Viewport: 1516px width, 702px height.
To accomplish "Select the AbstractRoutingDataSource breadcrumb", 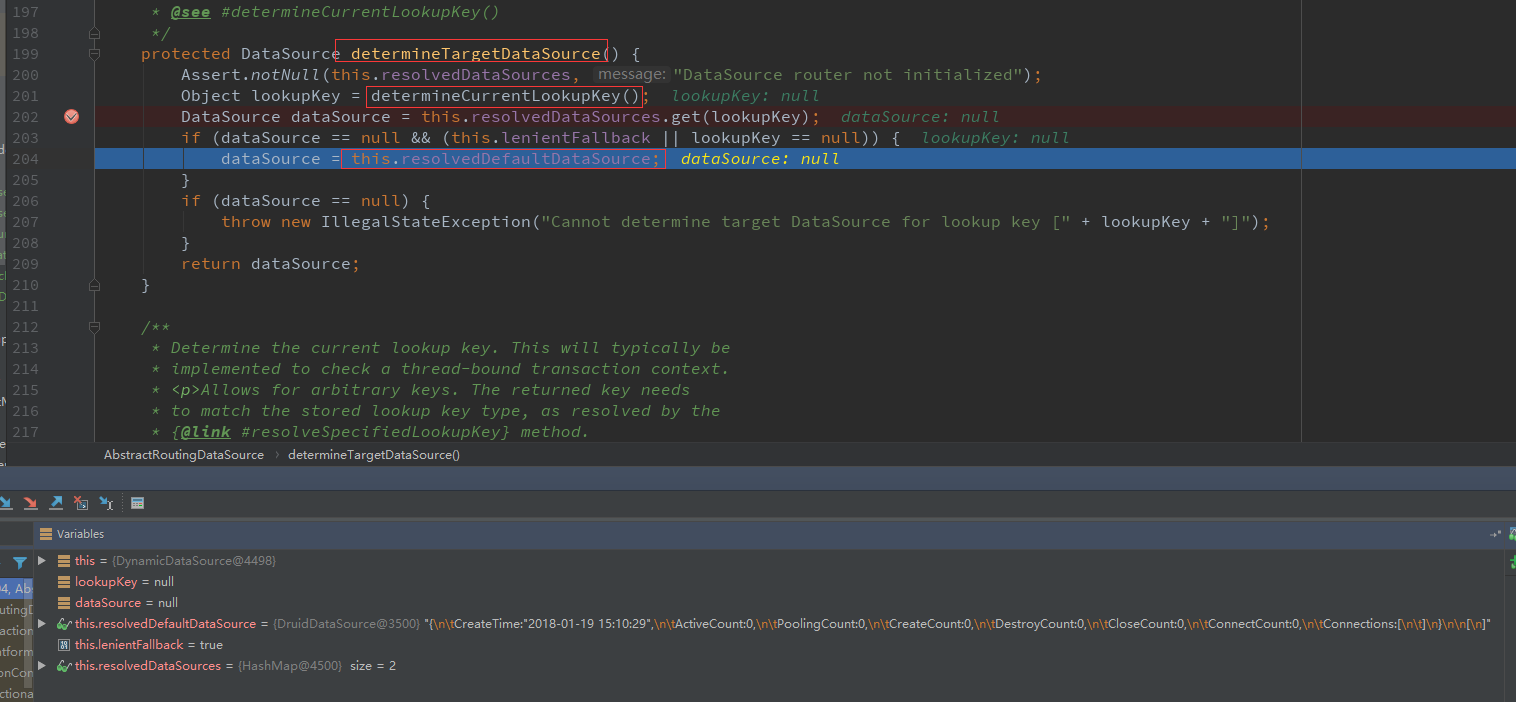I will (x=184, y=455).
